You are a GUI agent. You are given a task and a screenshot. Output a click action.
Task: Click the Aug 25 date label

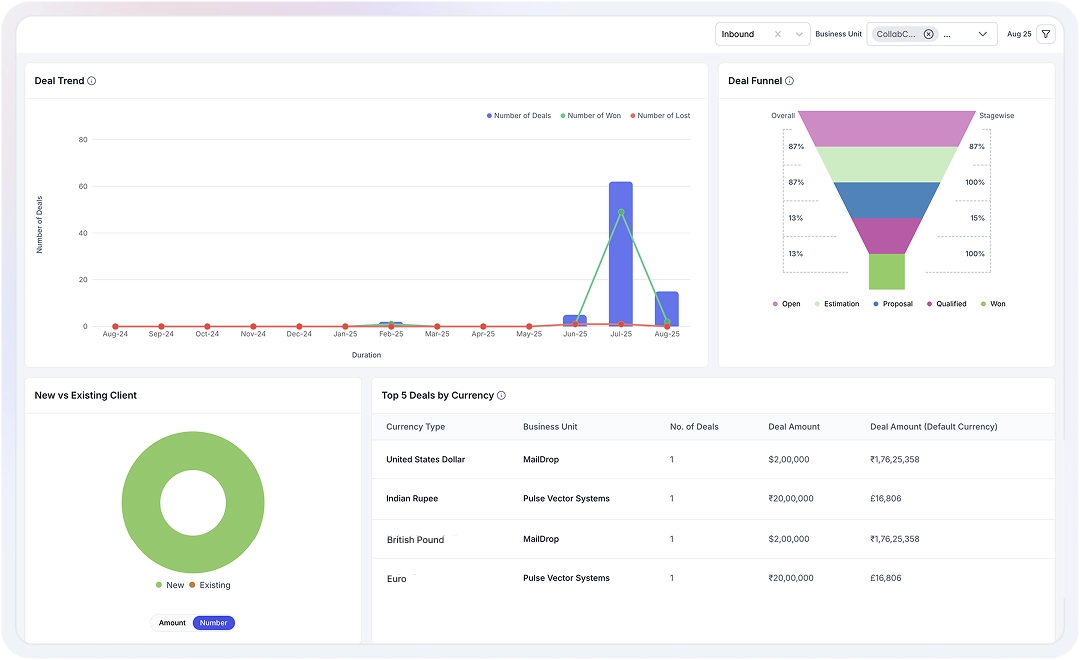[1018, 33]
